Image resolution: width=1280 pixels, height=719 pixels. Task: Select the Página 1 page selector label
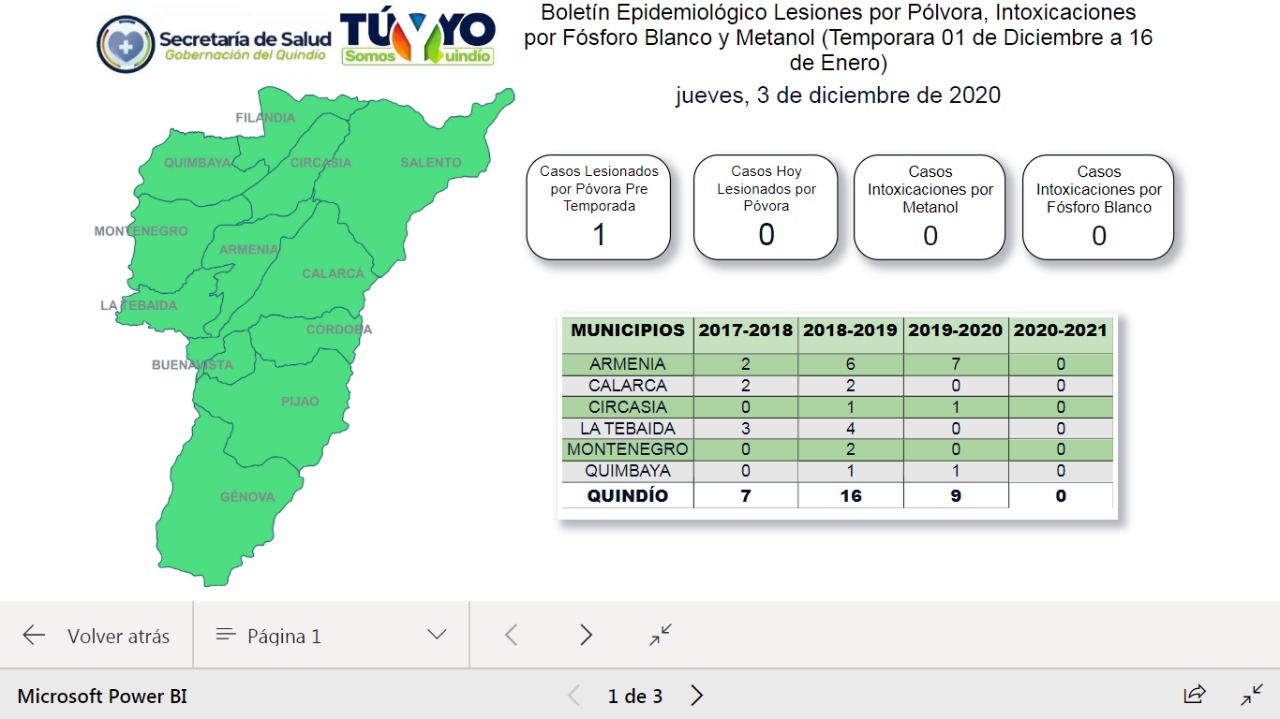pos(284,636)
